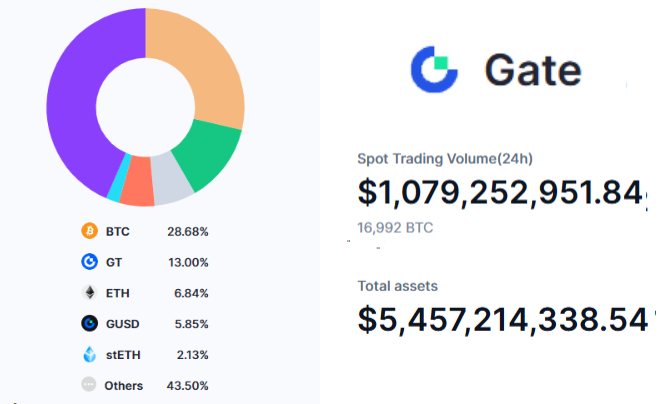
Task: Click the stETH water-drop icon
Action: coord(89,354)
